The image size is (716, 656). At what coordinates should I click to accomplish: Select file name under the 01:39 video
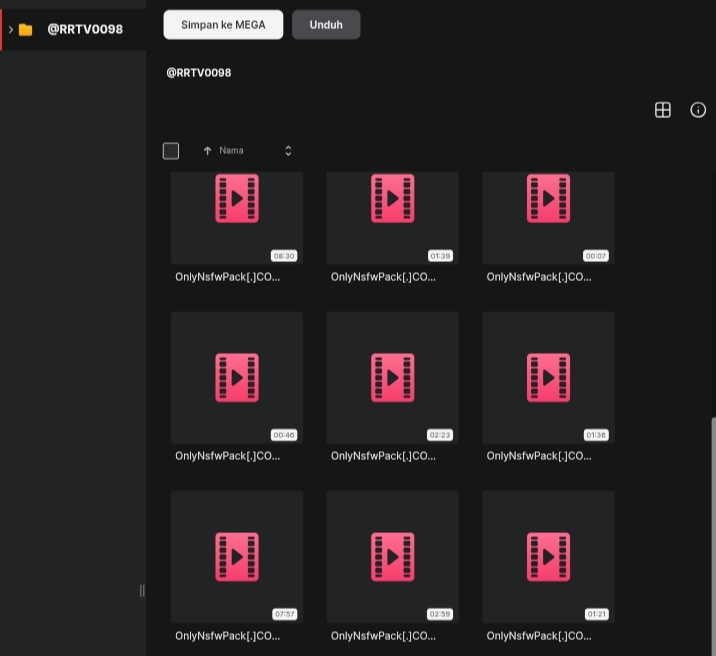(x=383, y=277)
